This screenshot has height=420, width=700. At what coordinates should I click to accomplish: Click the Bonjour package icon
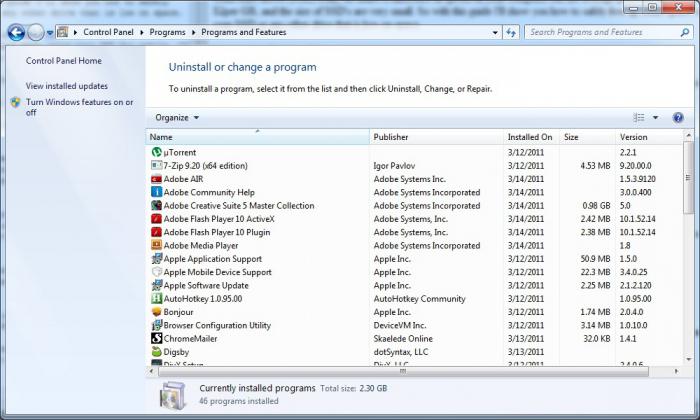[x=156, y=312]
